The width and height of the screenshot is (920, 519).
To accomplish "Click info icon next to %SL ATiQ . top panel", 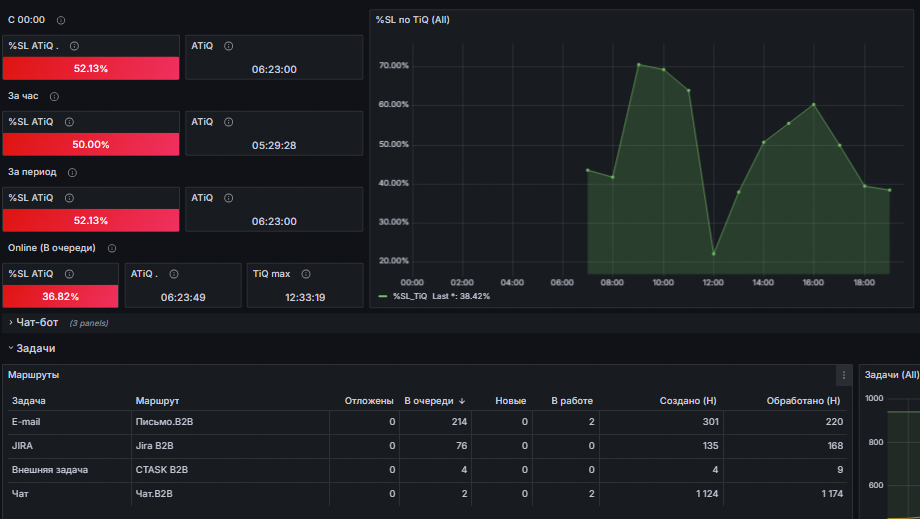I will 75,46.
